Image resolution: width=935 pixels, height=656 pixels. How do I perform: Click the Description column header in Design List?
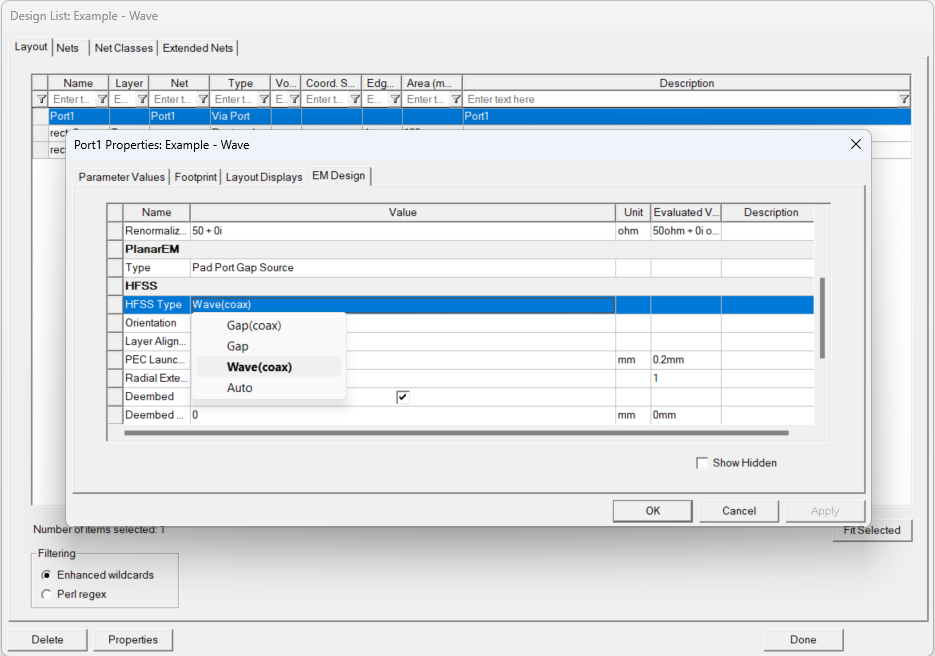pos(686,83)
